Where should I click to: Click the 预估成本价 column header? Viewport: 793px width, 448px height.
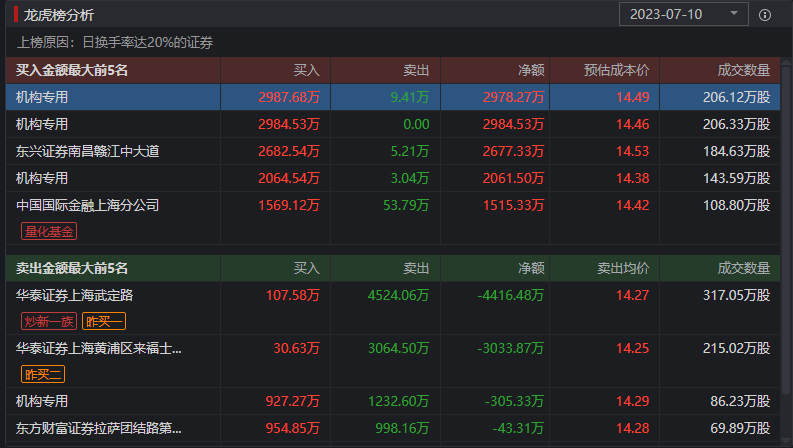pos(616,70)
